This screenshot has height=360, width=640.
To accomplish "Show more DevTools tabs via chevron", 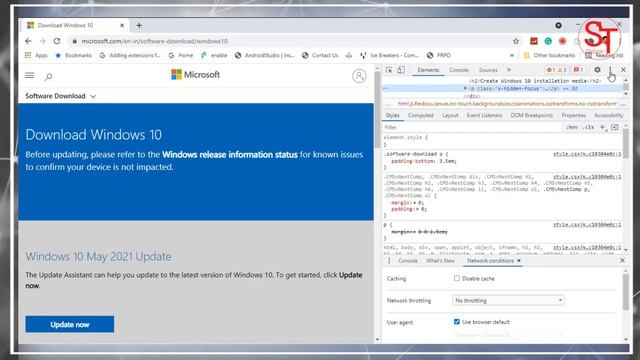I will [x=509, y=70].
